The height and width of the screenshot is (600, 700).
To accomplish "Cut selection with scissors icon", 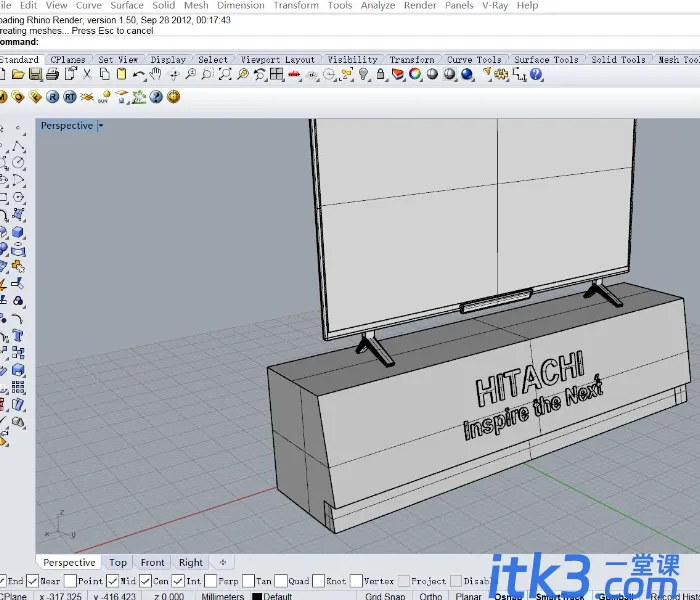I will pyautogui.click(x=88, y=75).
